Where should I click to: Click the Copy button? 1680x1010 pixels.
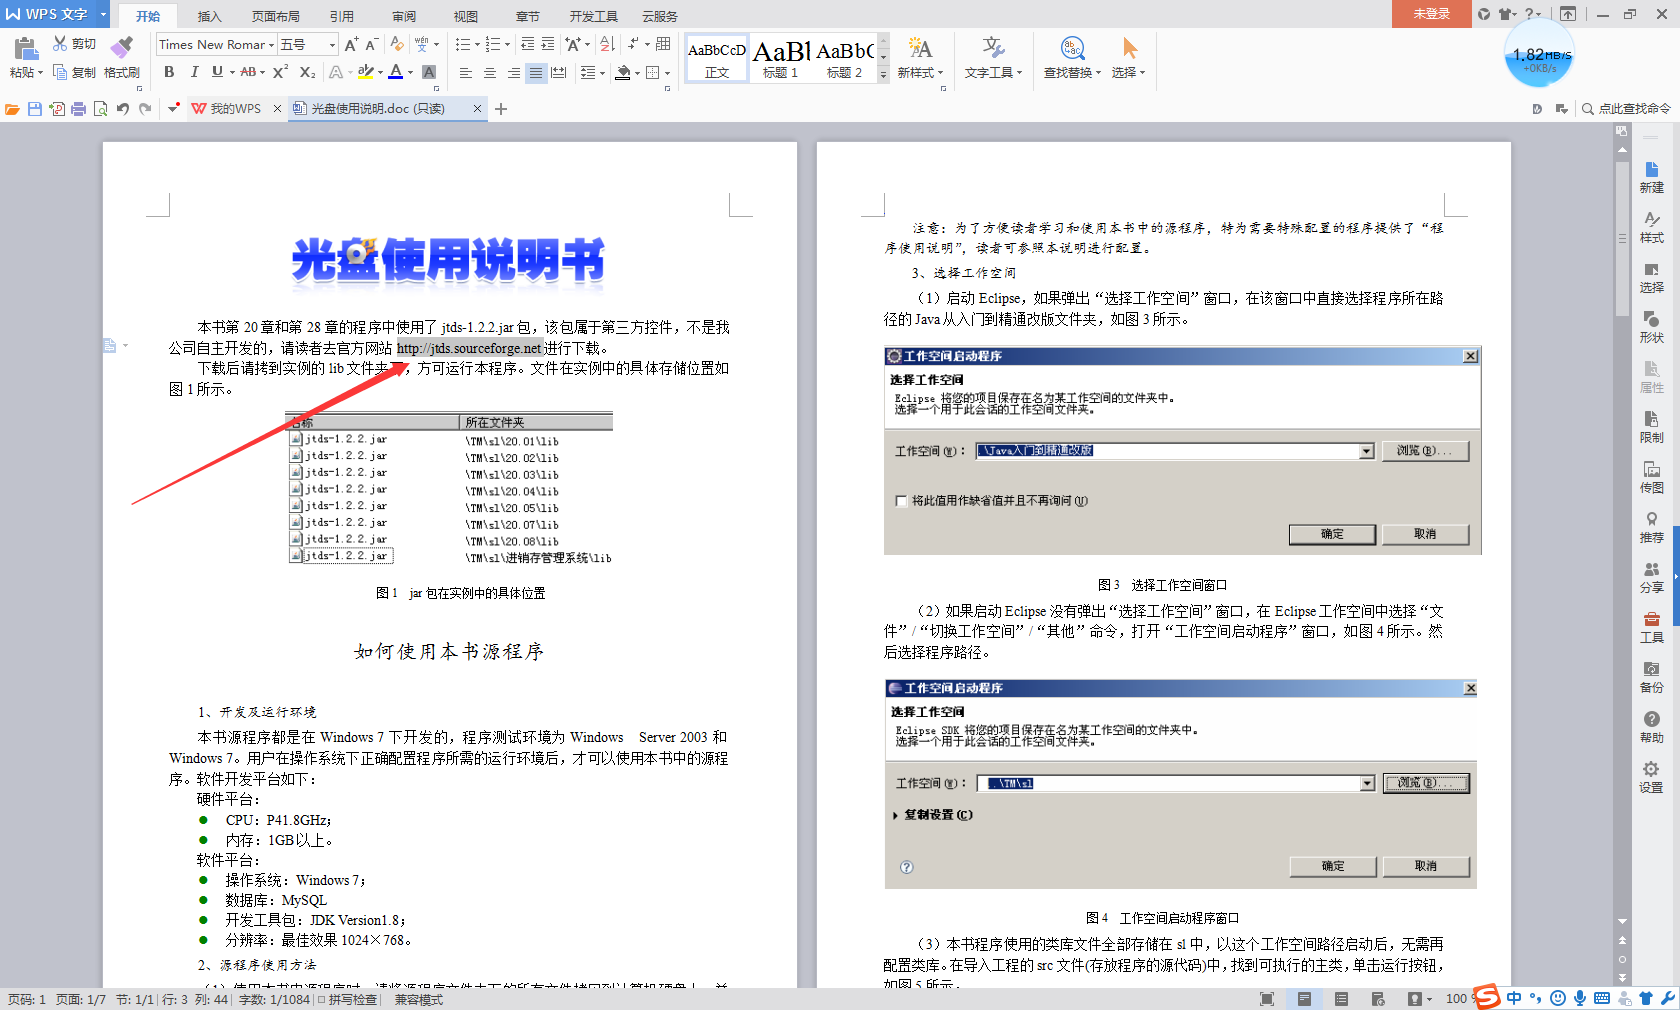74,72
